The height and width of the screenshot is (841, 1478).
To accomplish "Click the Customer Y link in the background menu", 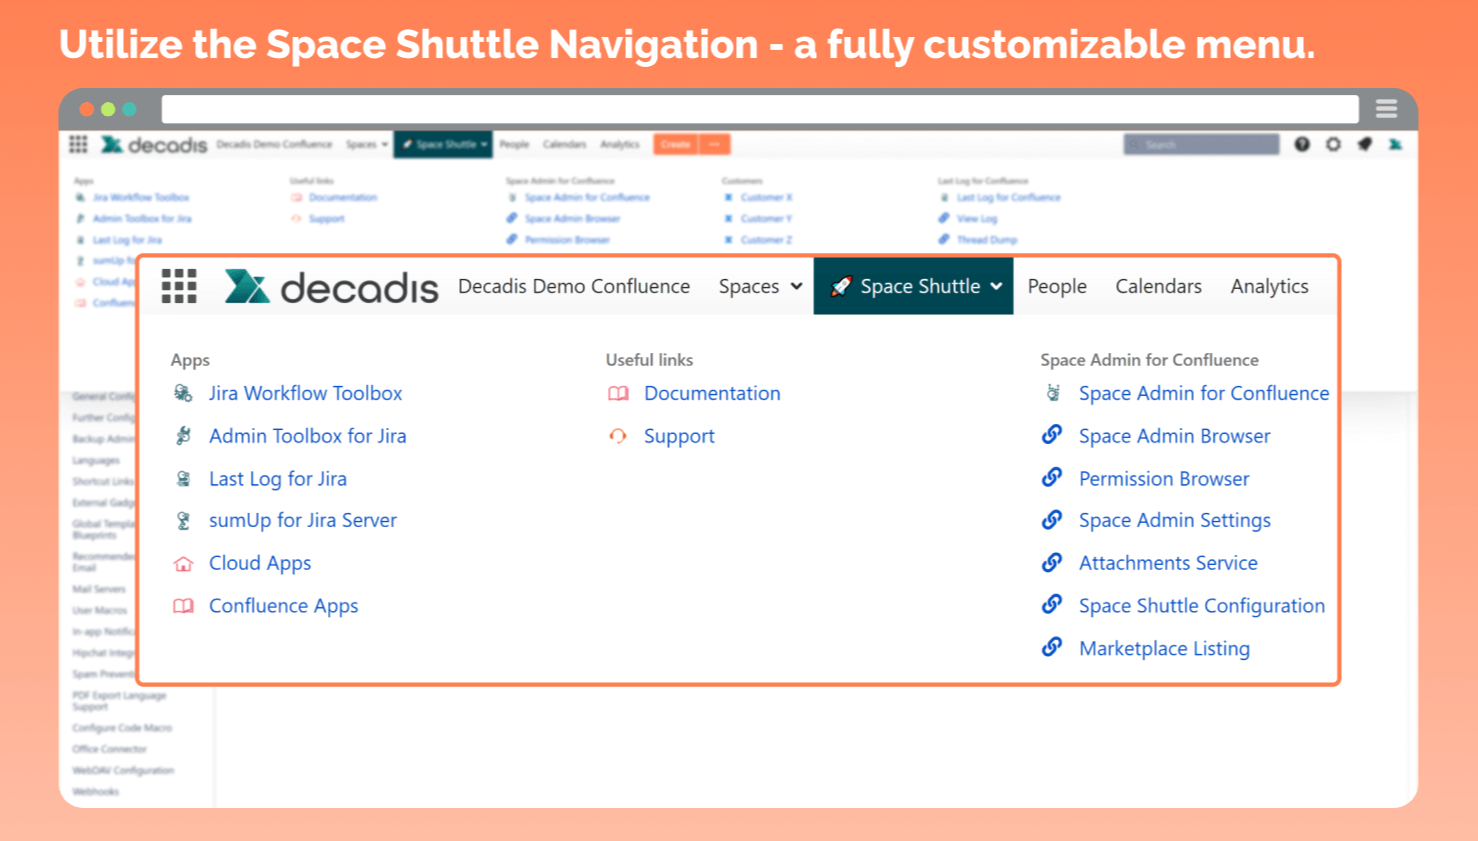I will pyautogui.click(x=766, y=219).
